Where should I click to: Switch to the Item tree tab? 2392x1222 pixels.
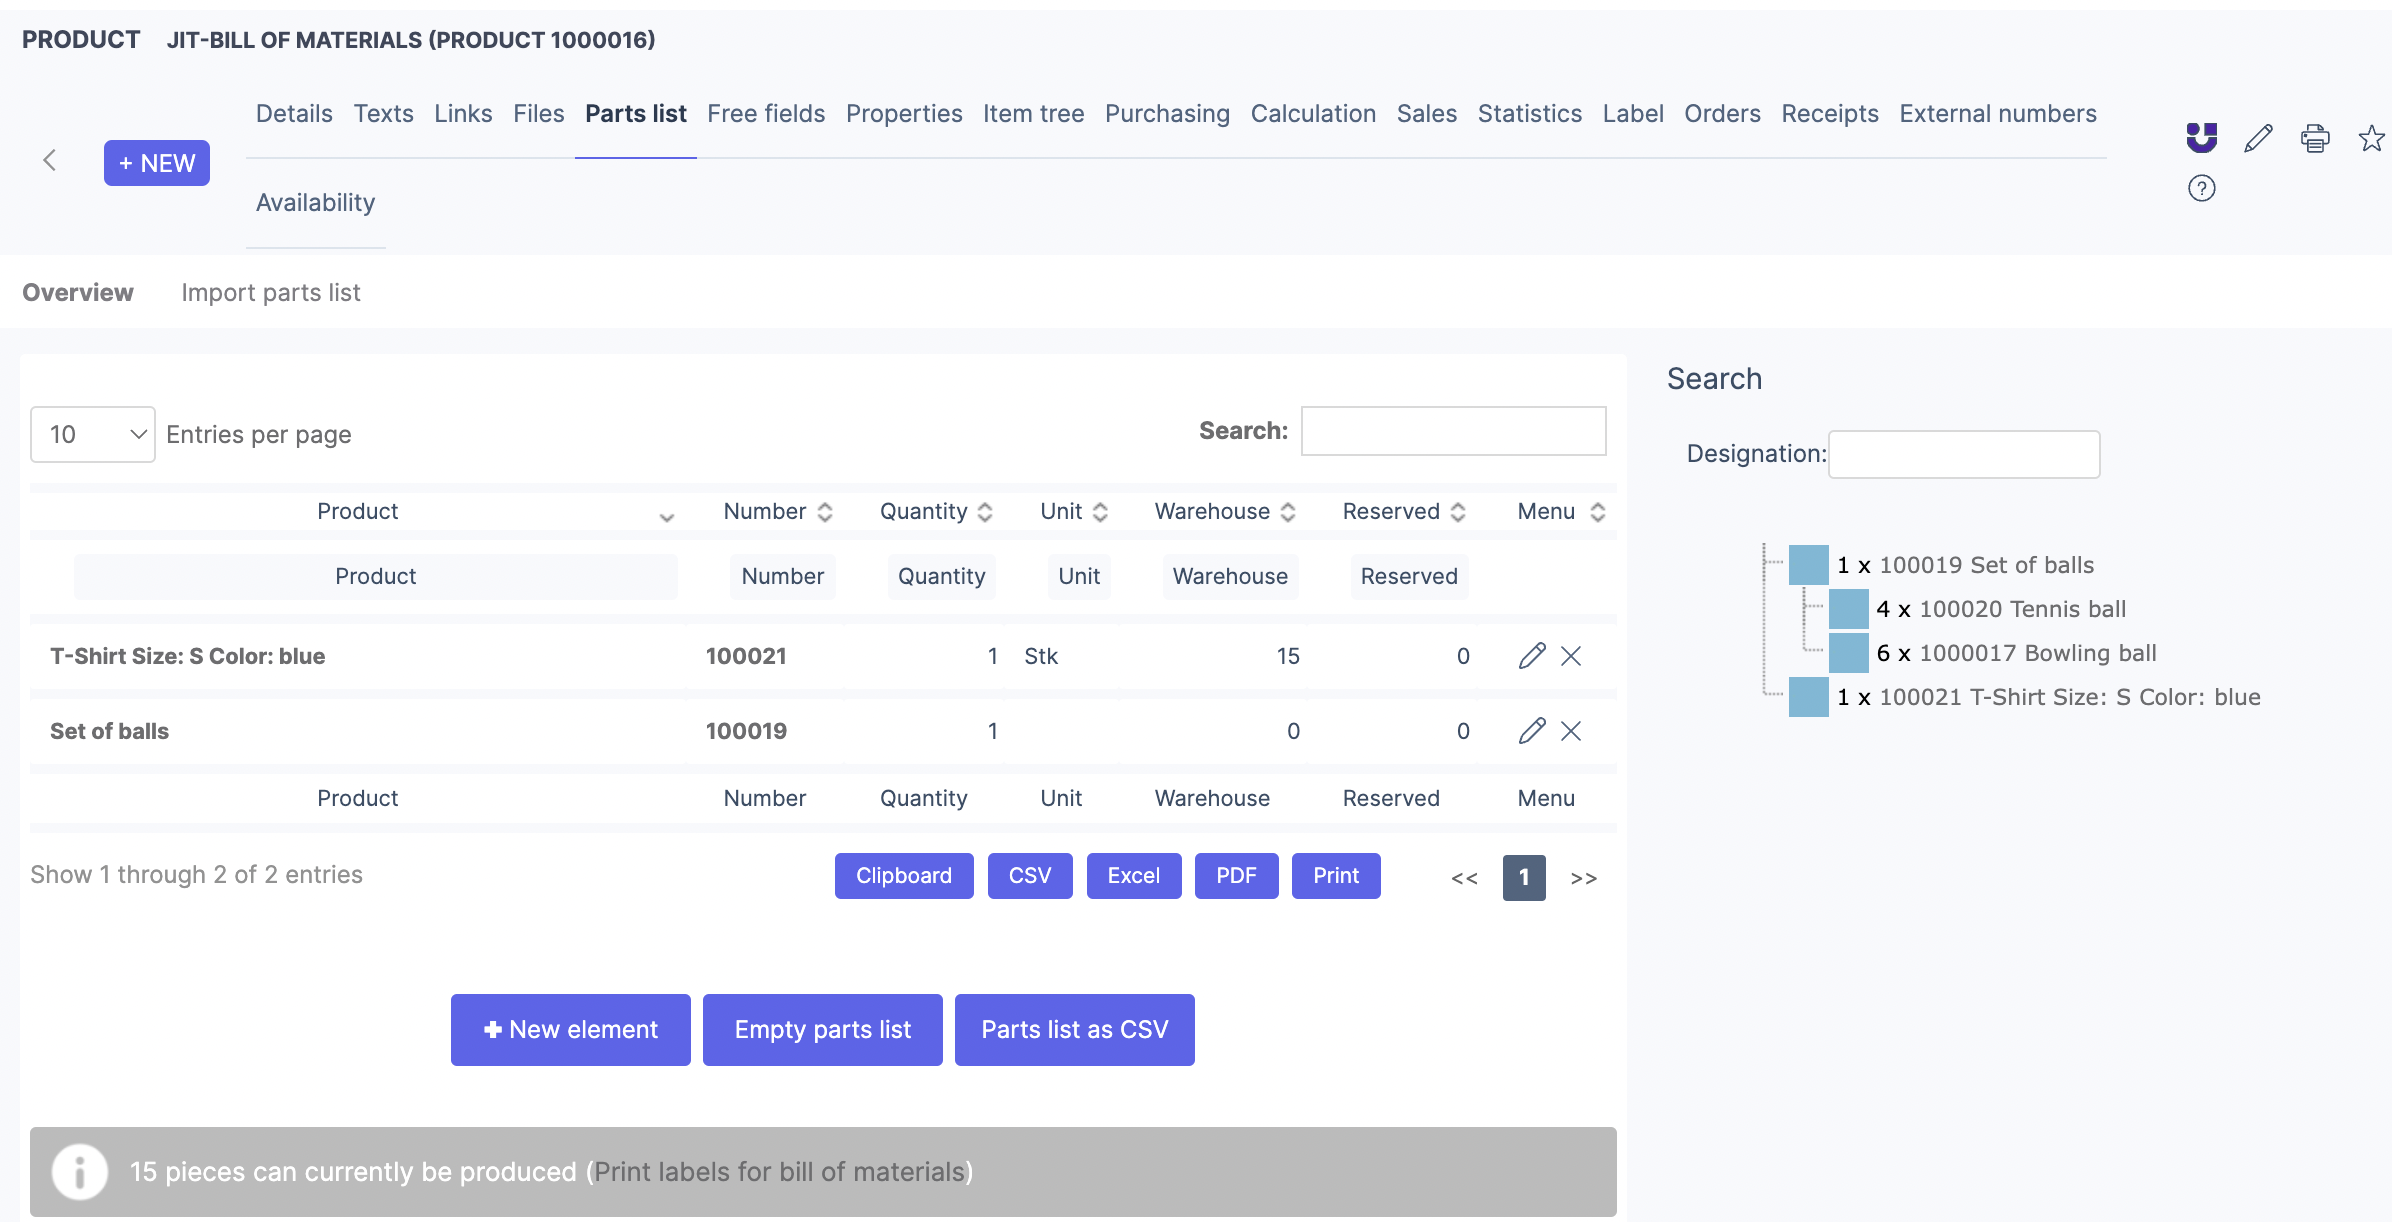coord(1033,114)
